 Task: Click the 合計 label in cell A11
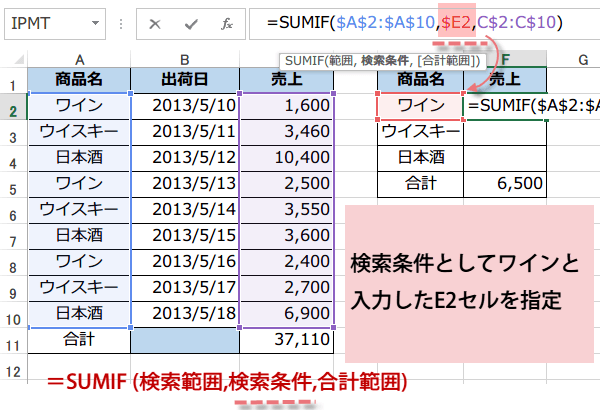pyautogui.click(x=79, y=340)
